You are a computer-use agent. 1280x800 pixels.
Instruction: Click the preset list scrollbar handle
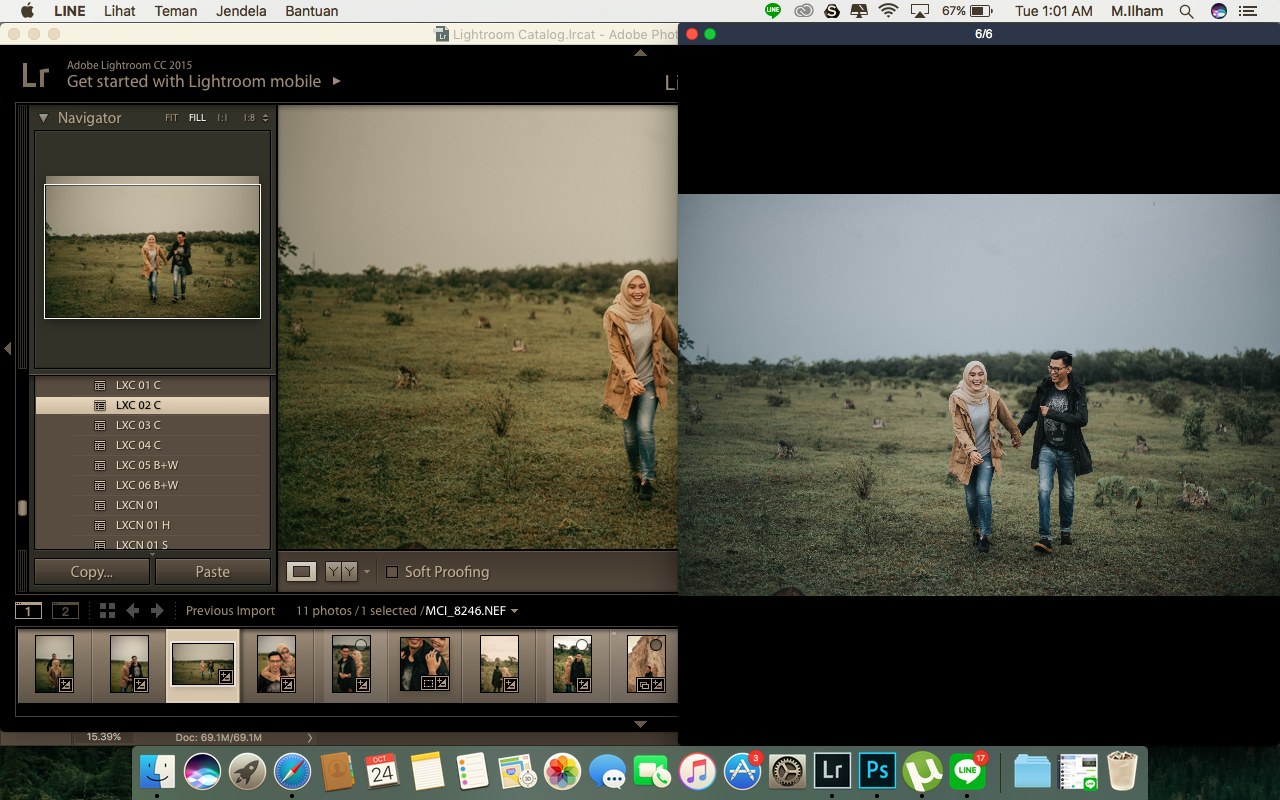pyautogui.click(x=22, y=508)
